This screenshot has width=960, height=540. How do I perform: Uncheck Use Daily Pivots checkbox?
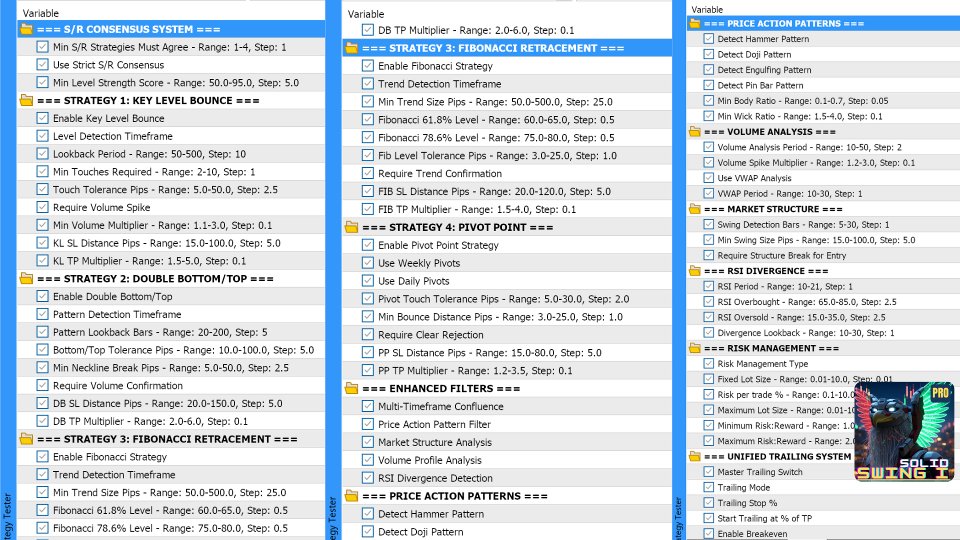(367, 280)
